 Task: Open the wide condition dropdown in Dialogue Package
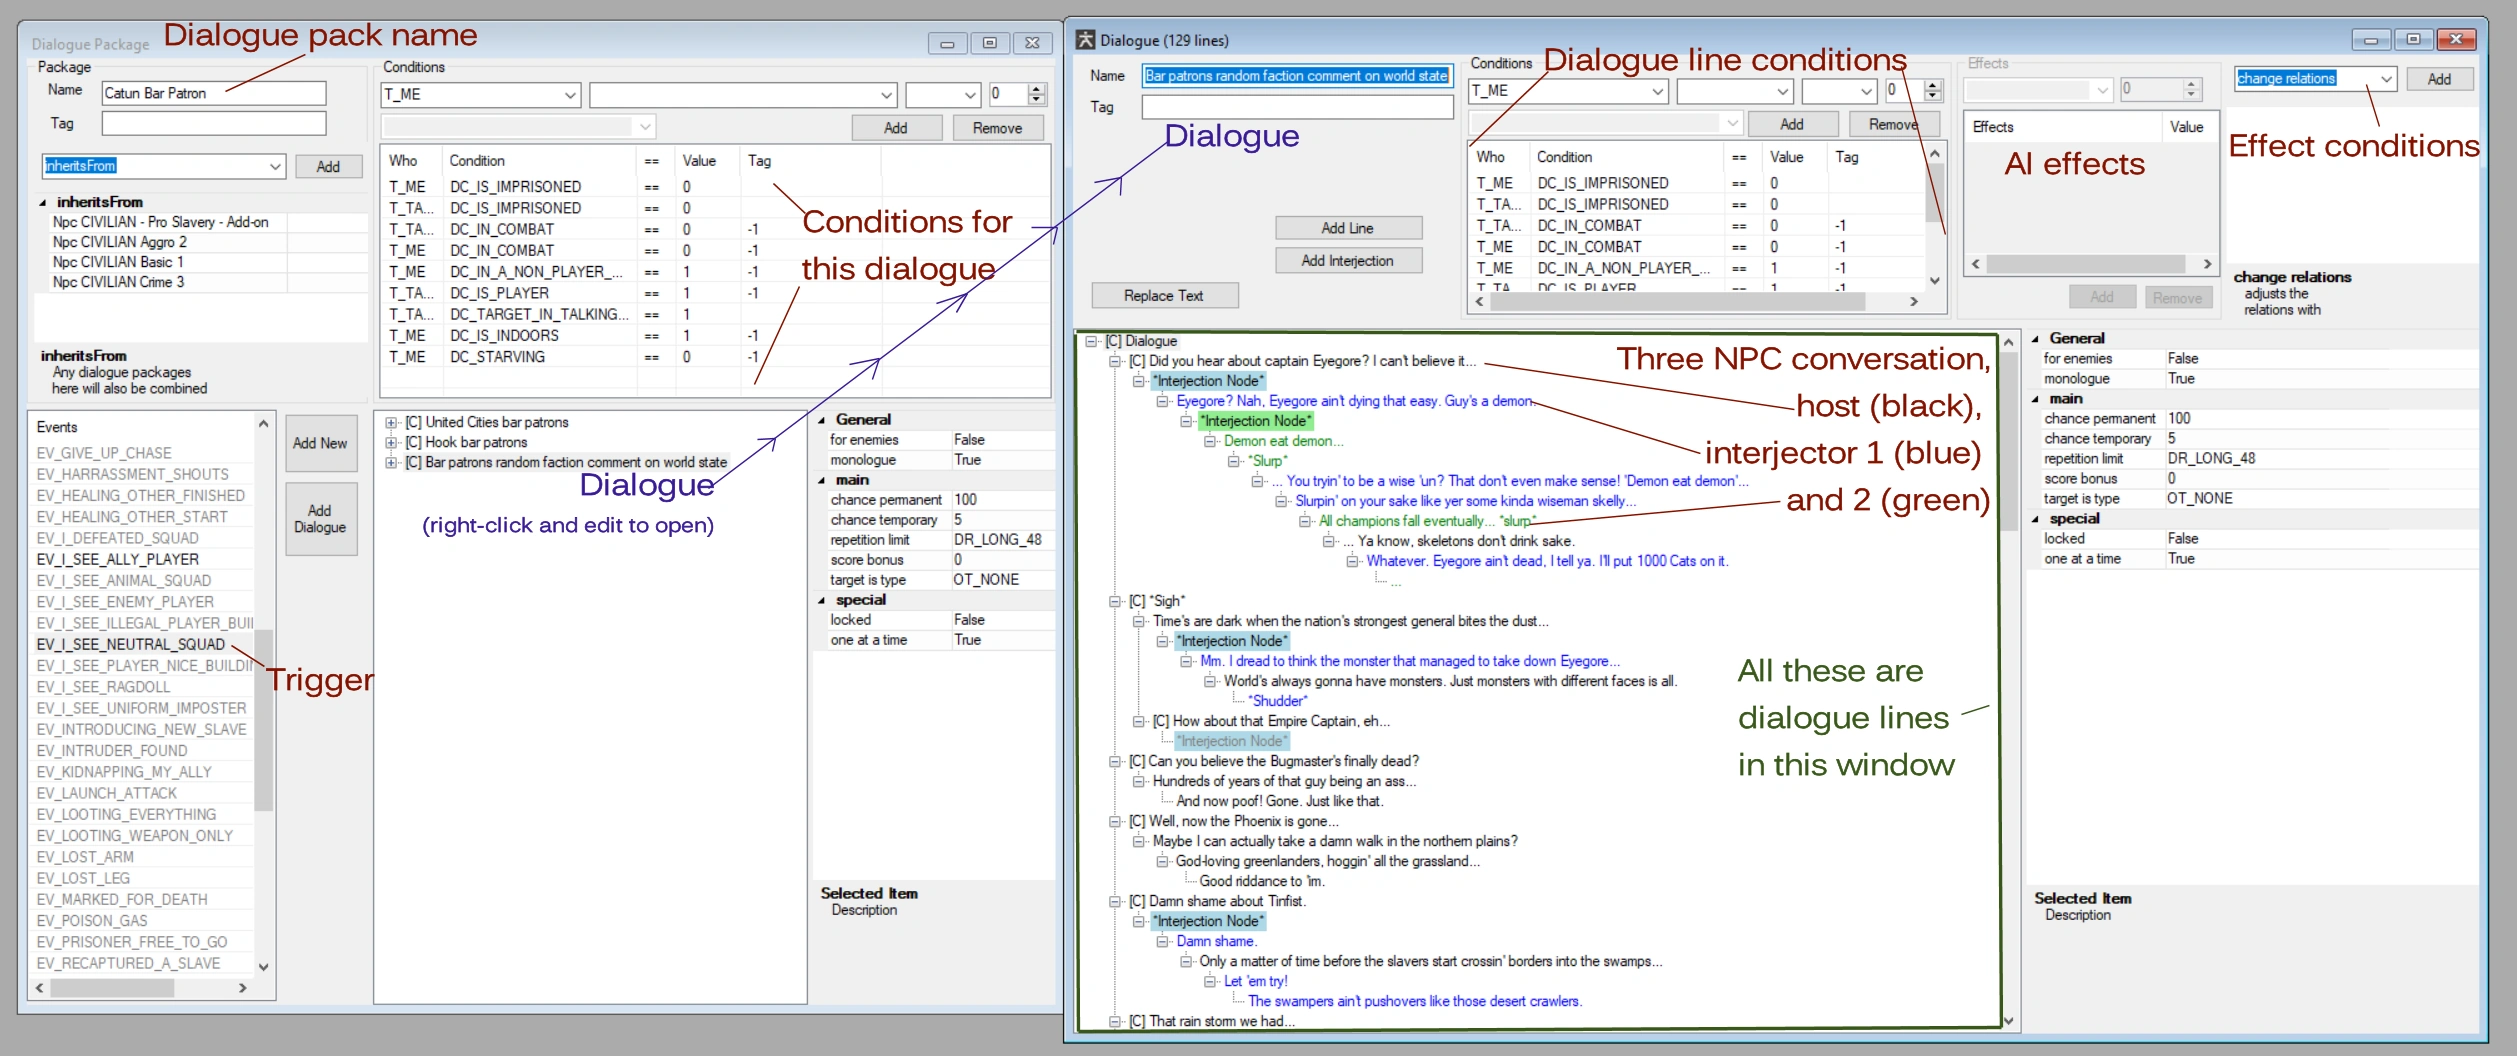tap(886, 95)
